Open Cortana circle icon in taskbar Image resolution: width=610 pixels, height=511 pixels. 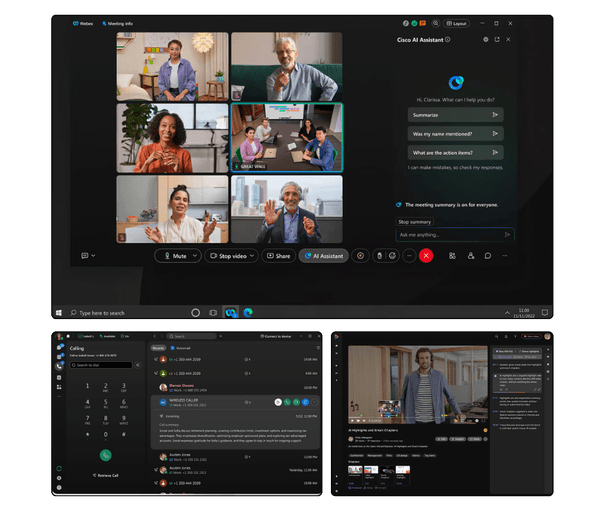[x=196, y=313]
